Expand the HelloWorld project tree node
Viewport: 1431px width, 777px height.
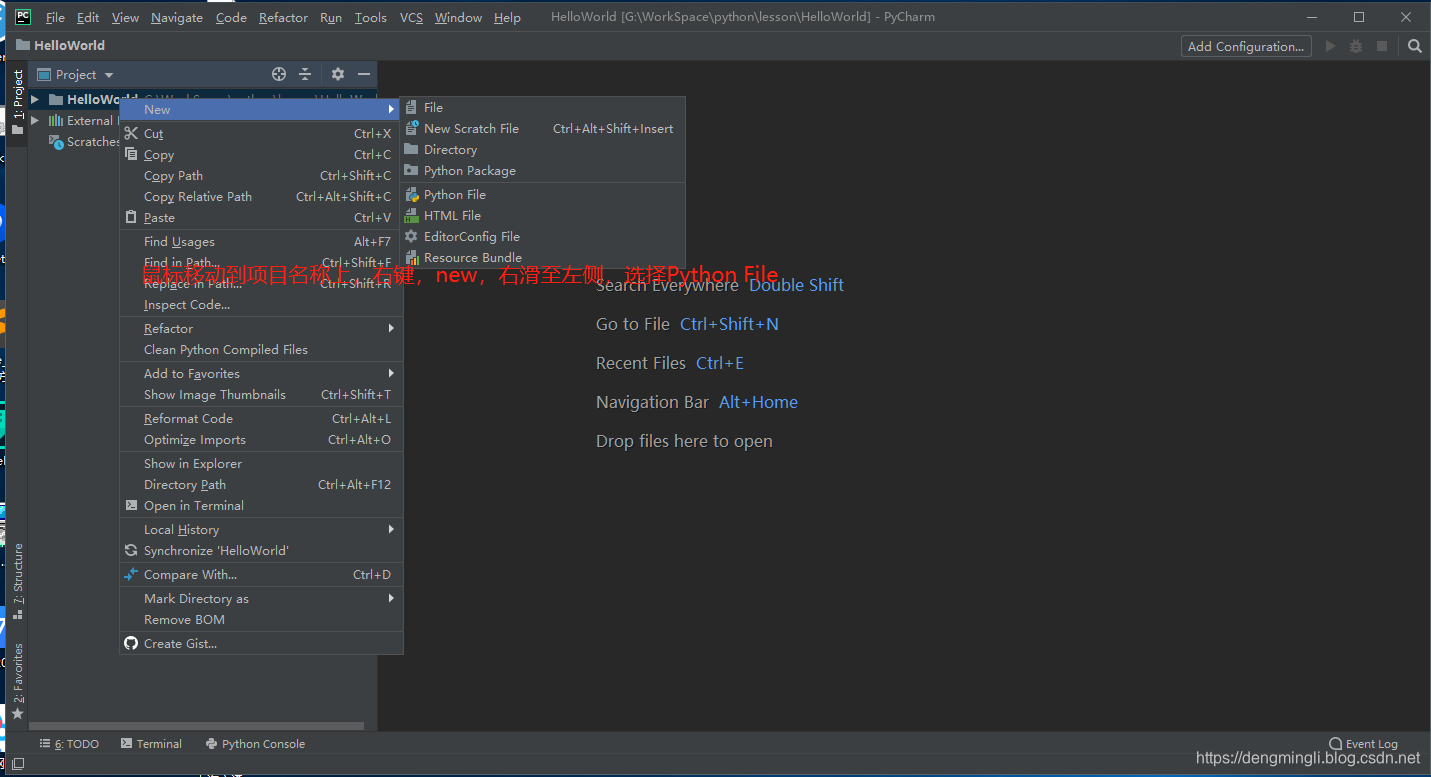point(35,99)
